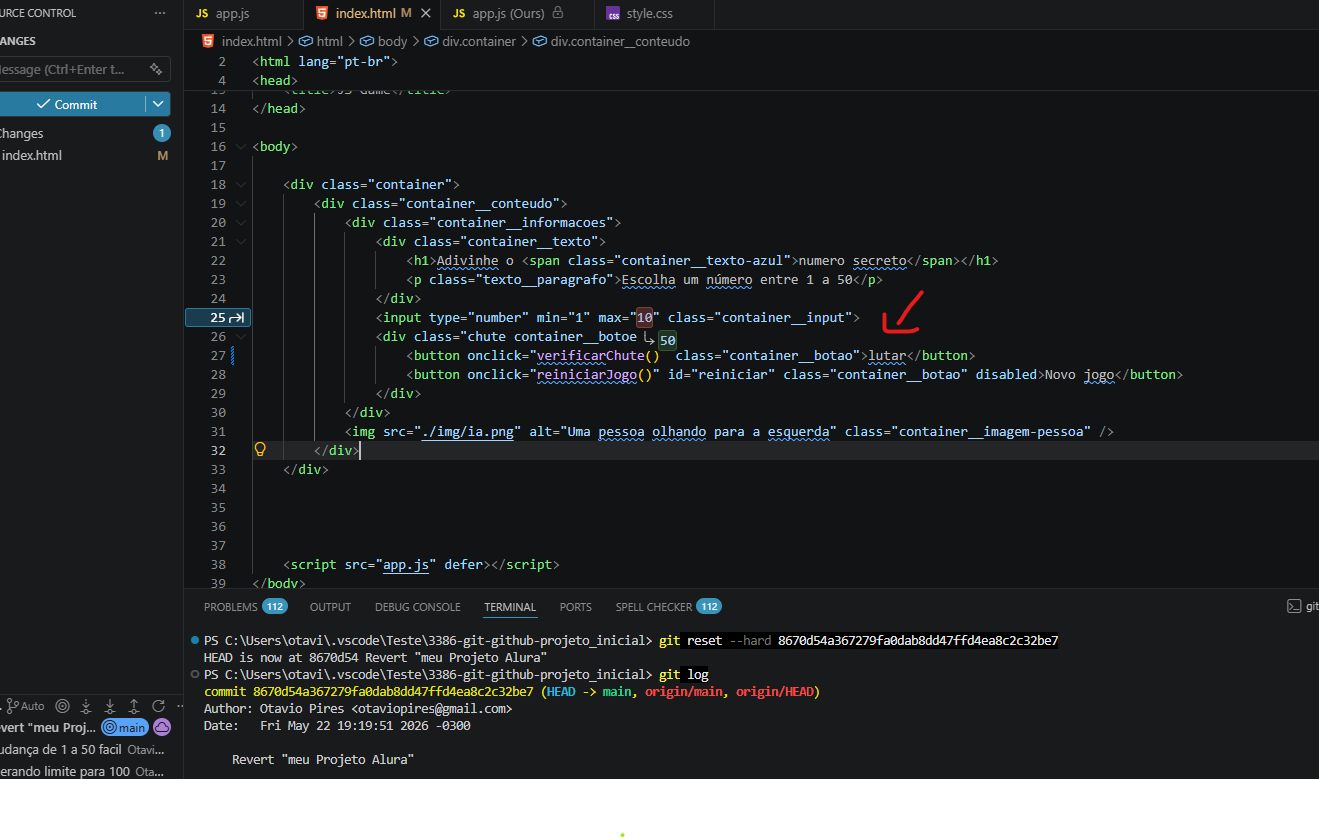The image size is (1319, 837).
Task: Select the index.html editor tab
Action: (372, 13)
